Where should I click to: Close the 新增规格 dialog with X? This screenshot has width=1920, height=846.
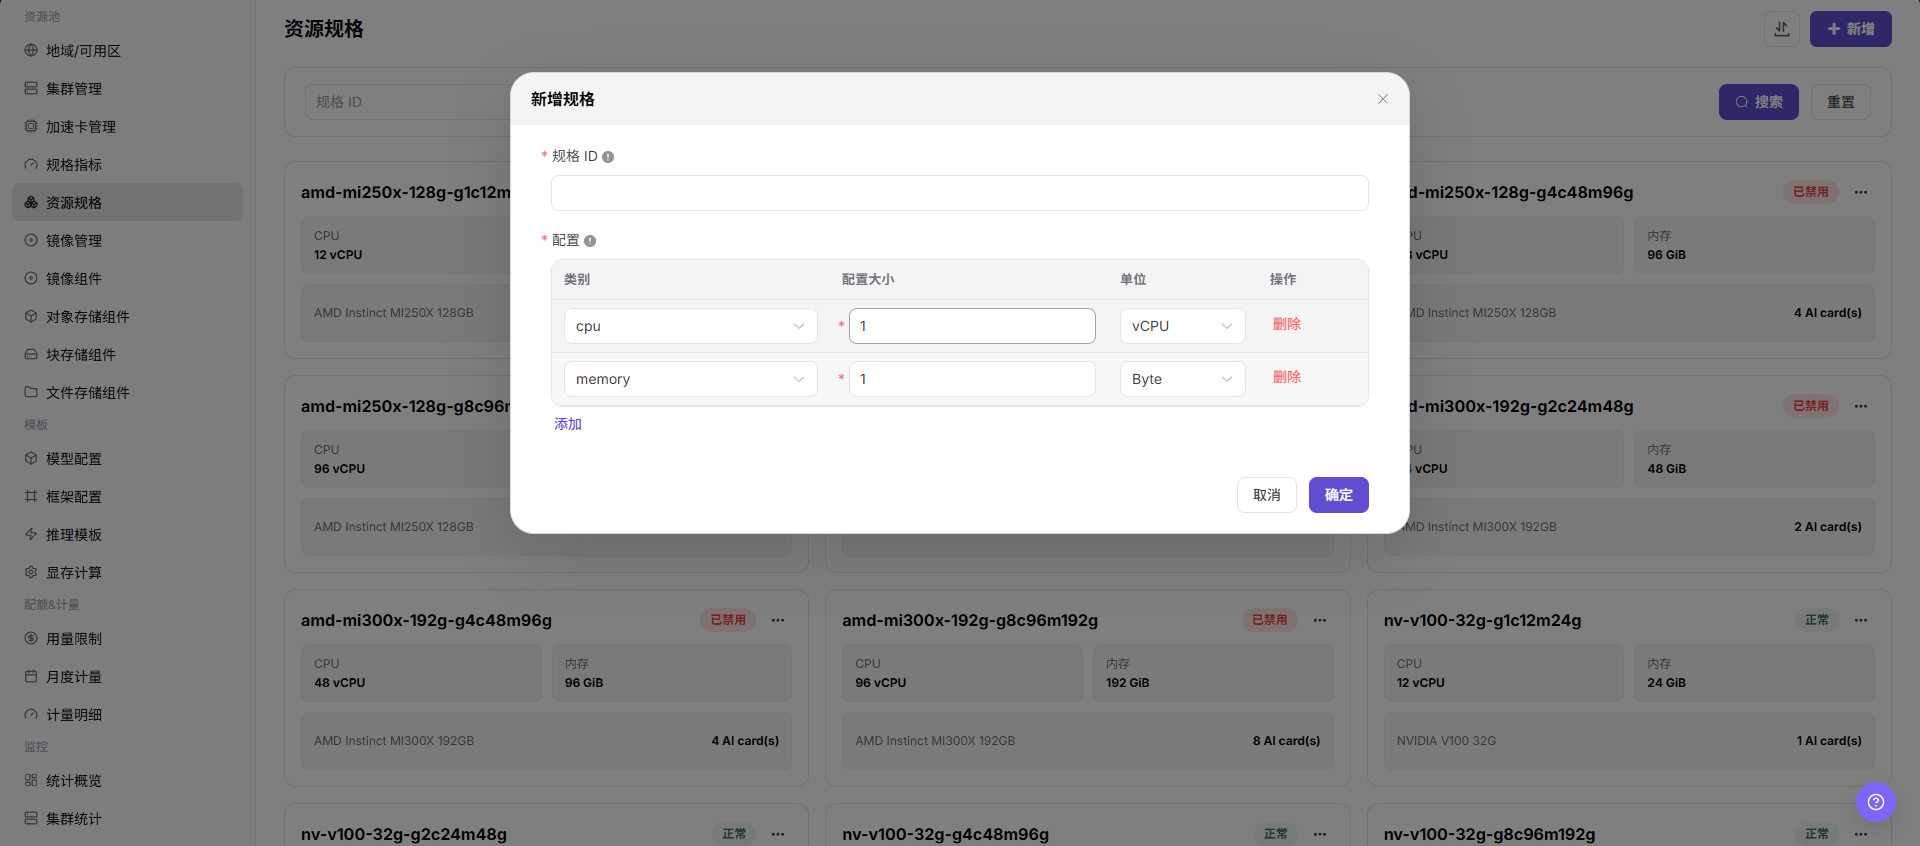point(1383,99)
